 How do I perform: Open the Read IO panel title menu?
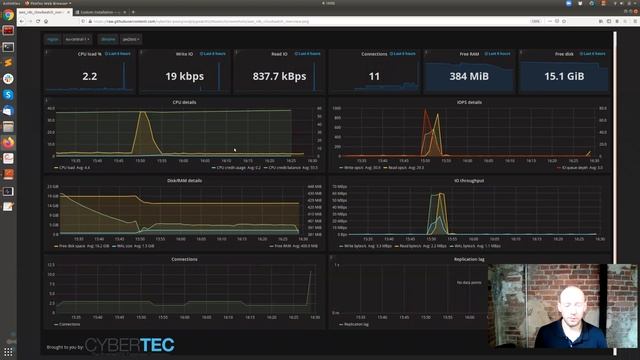[280, 54]
